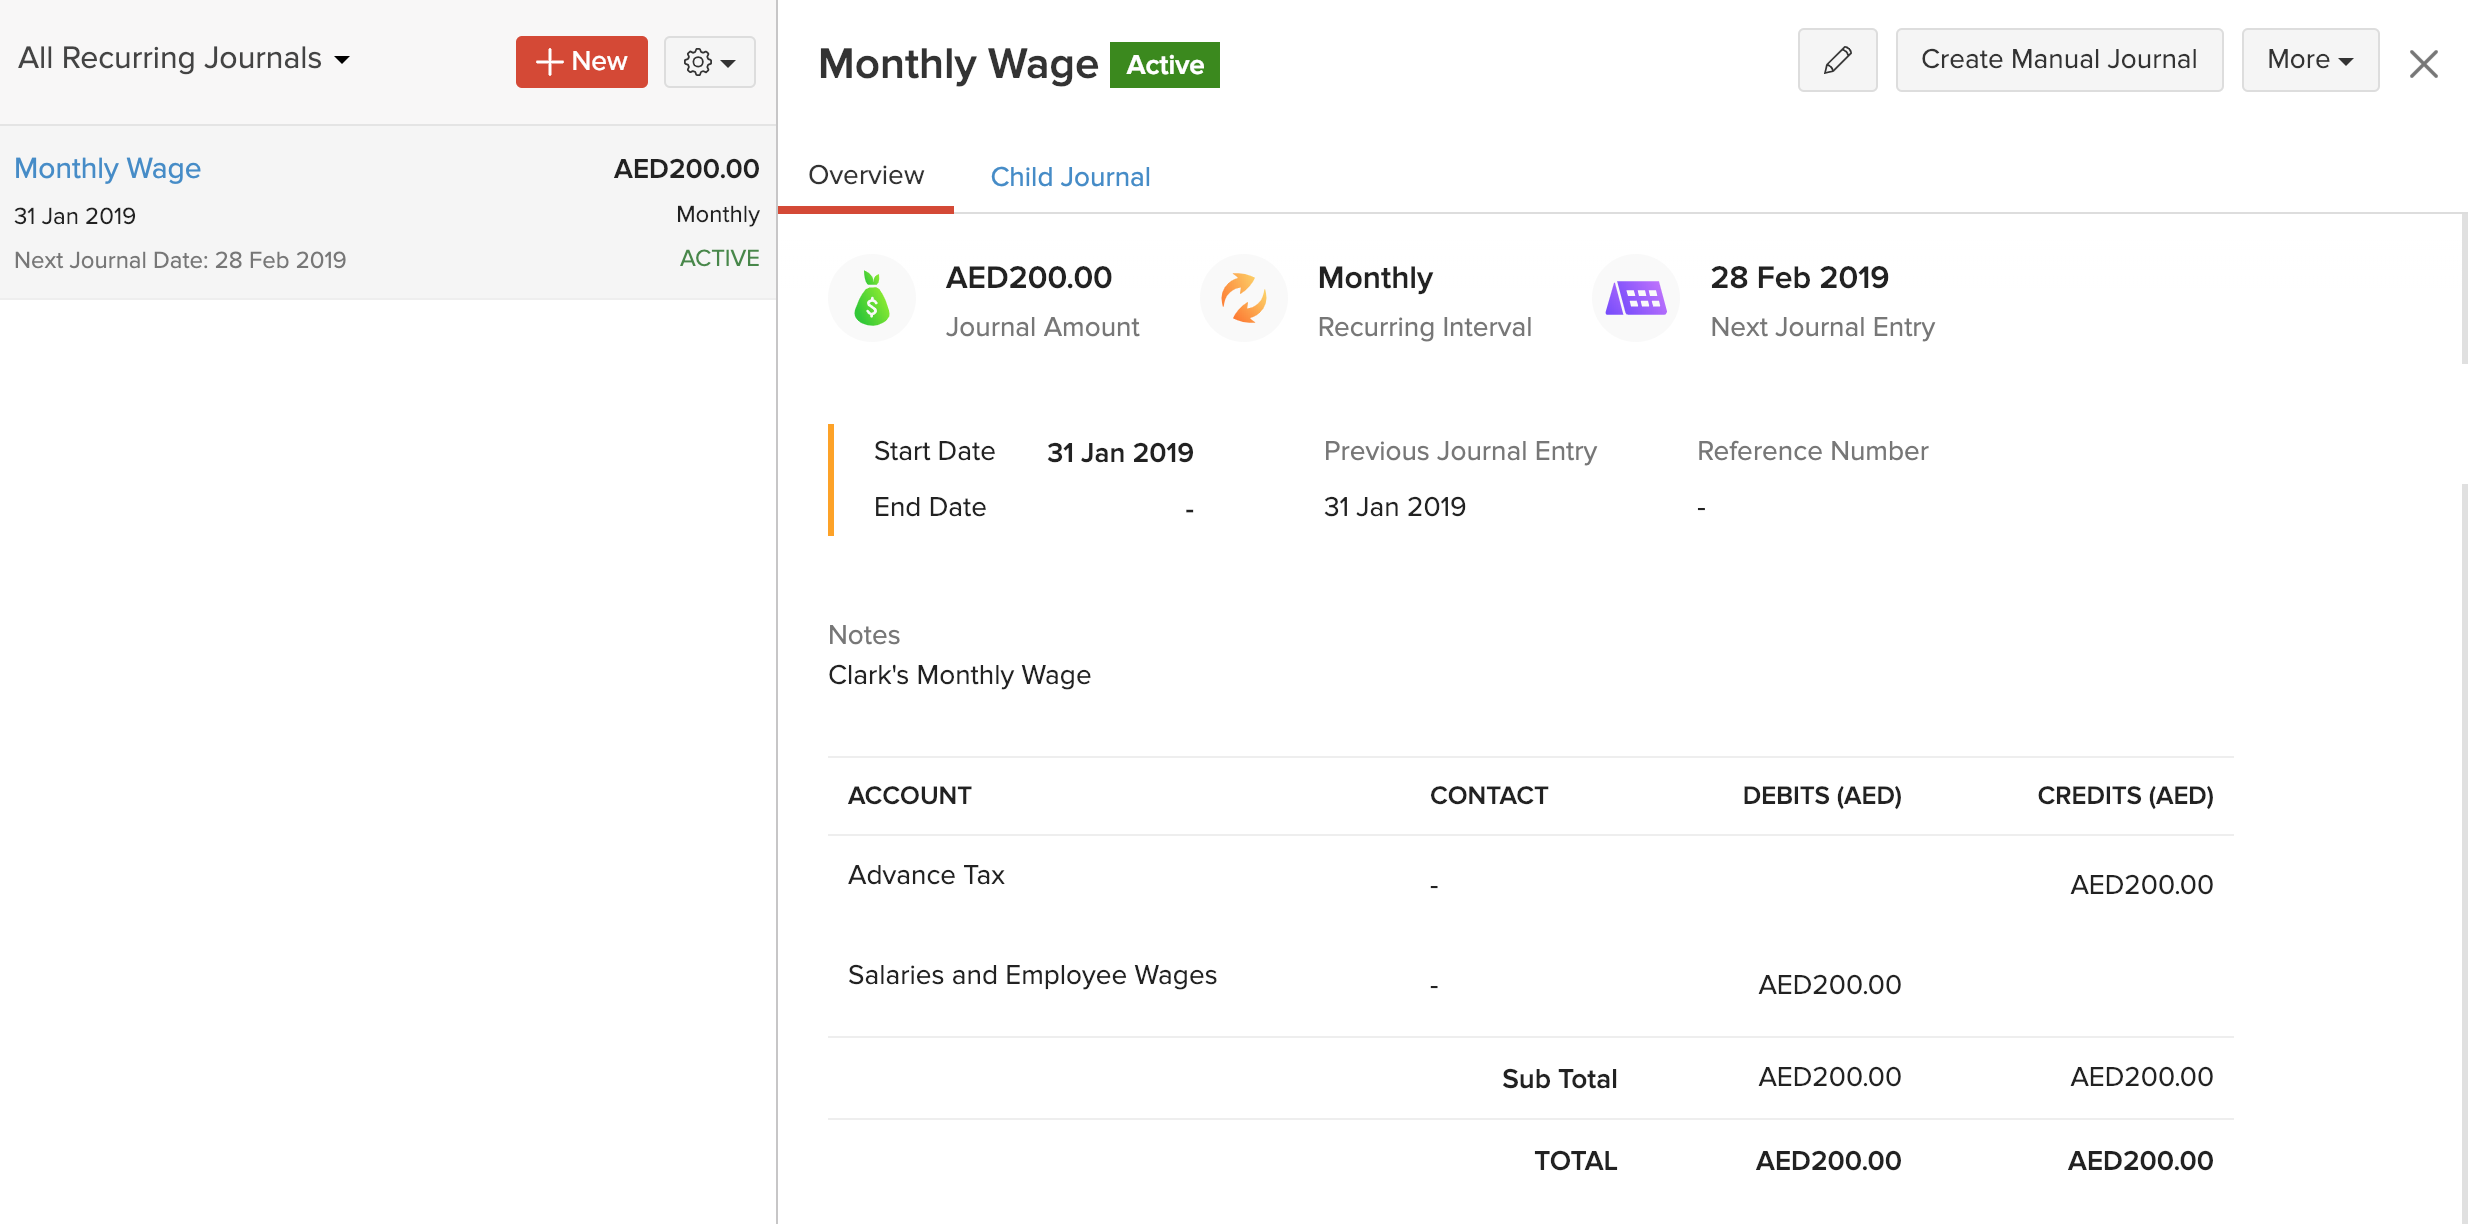Image resolution: width=2468 pixels, height=1224 pixels.
Task: Open the Monthly Wage journal link
Action: point(107,168)
